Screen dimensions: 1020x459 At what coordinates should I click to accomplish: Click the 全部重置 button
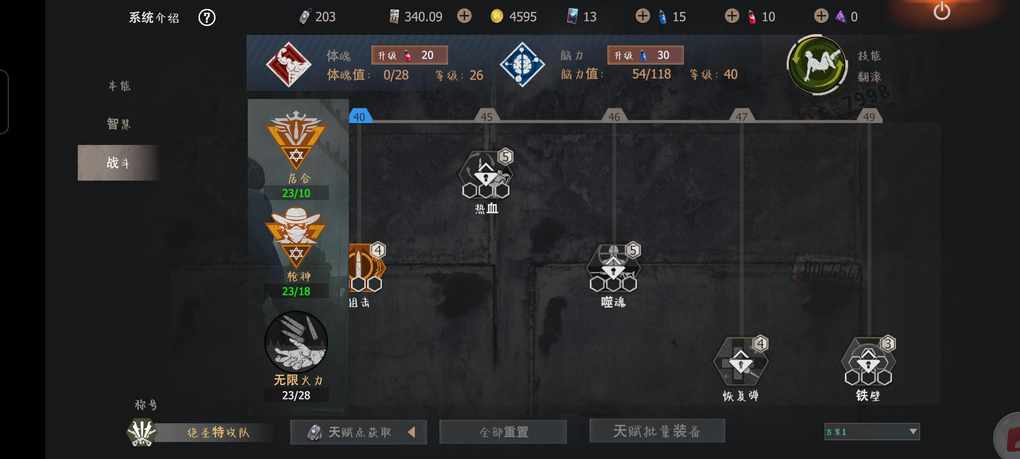click(x=503, y=432)
